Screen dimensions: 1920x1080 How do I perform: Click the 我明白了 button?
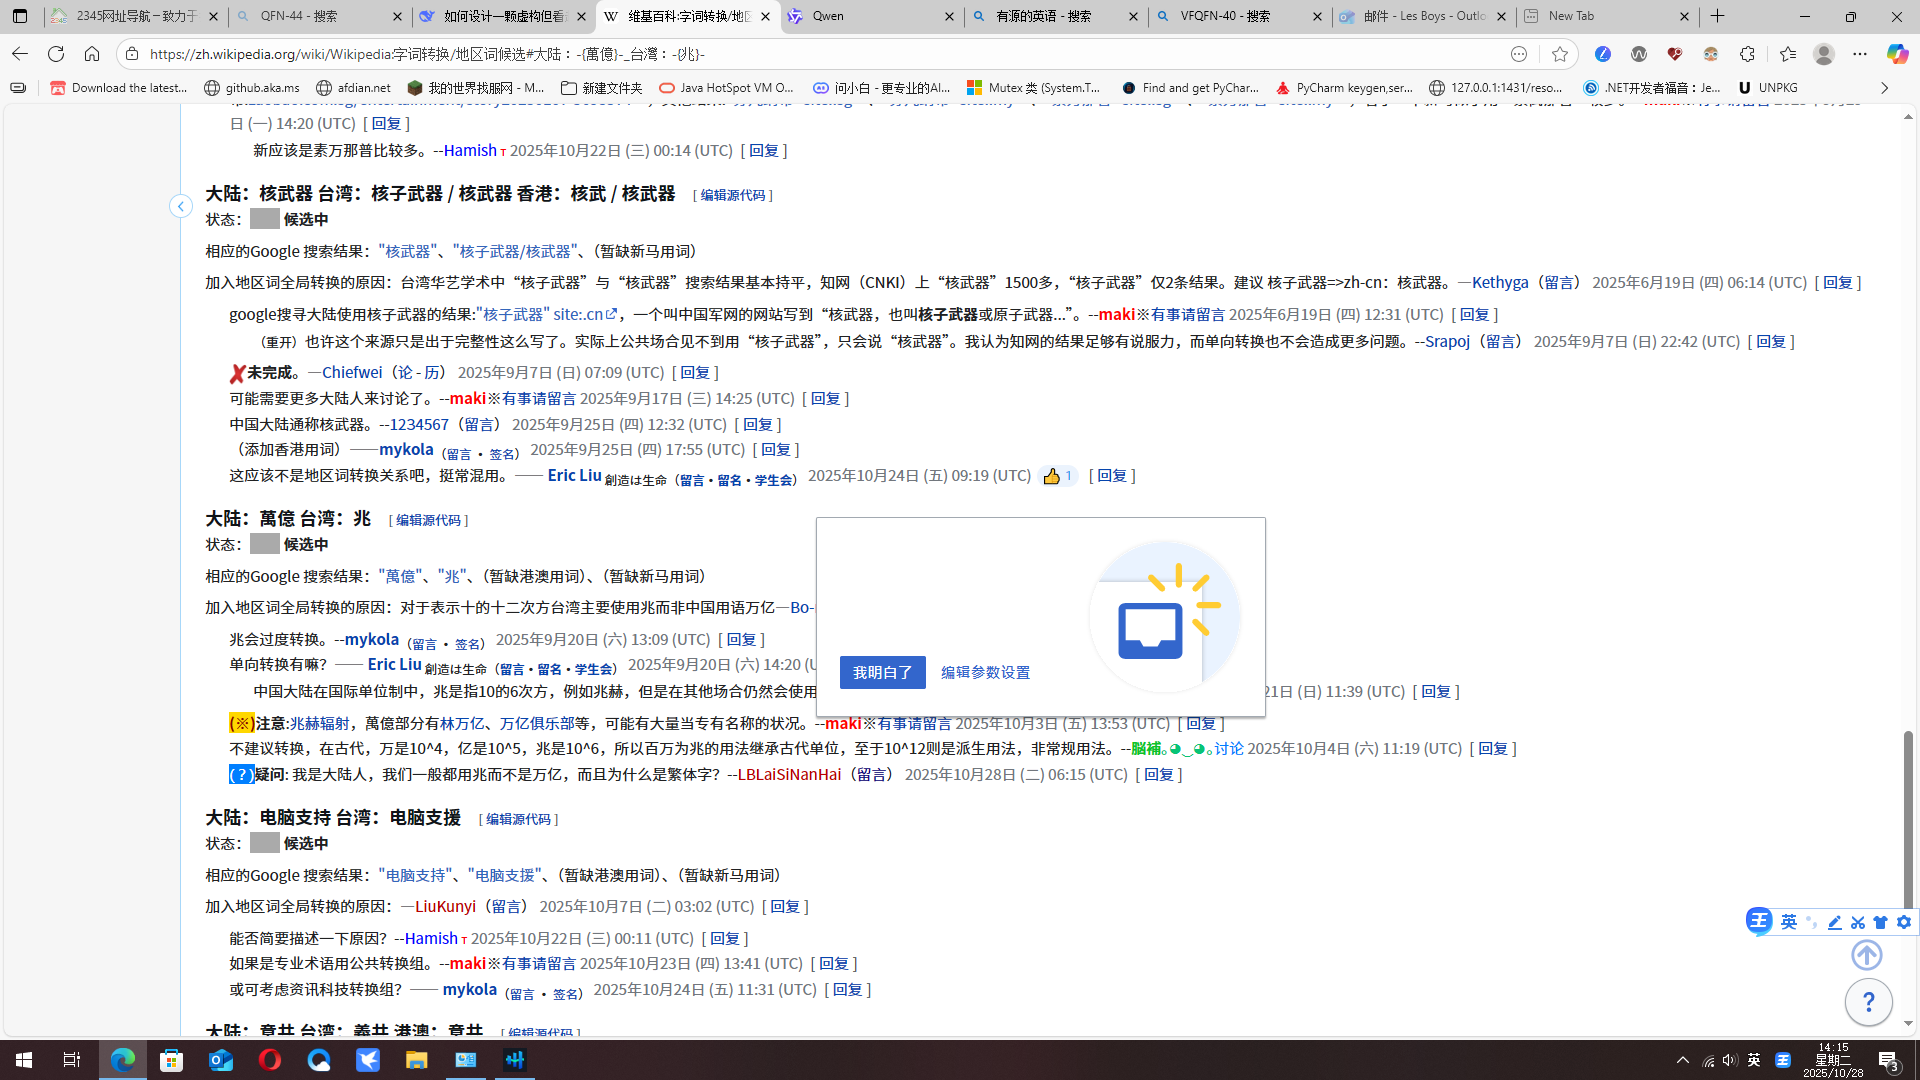pos(882,672)
